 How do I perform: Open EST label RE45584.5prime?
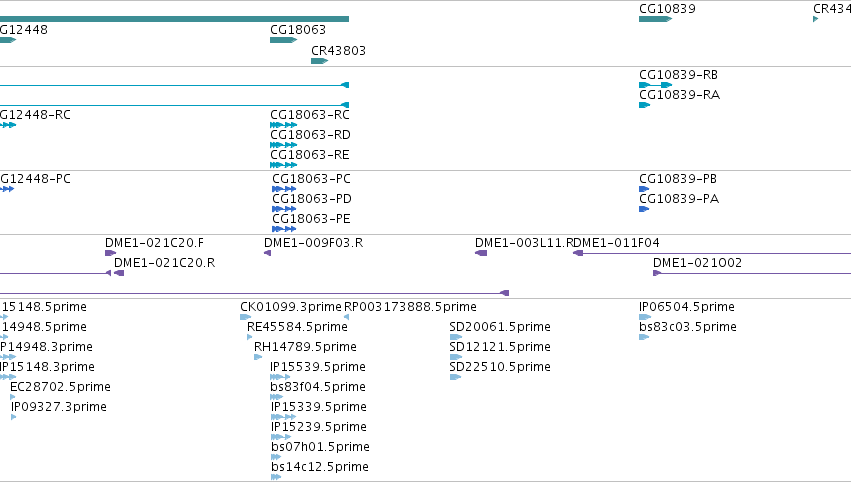297,327
